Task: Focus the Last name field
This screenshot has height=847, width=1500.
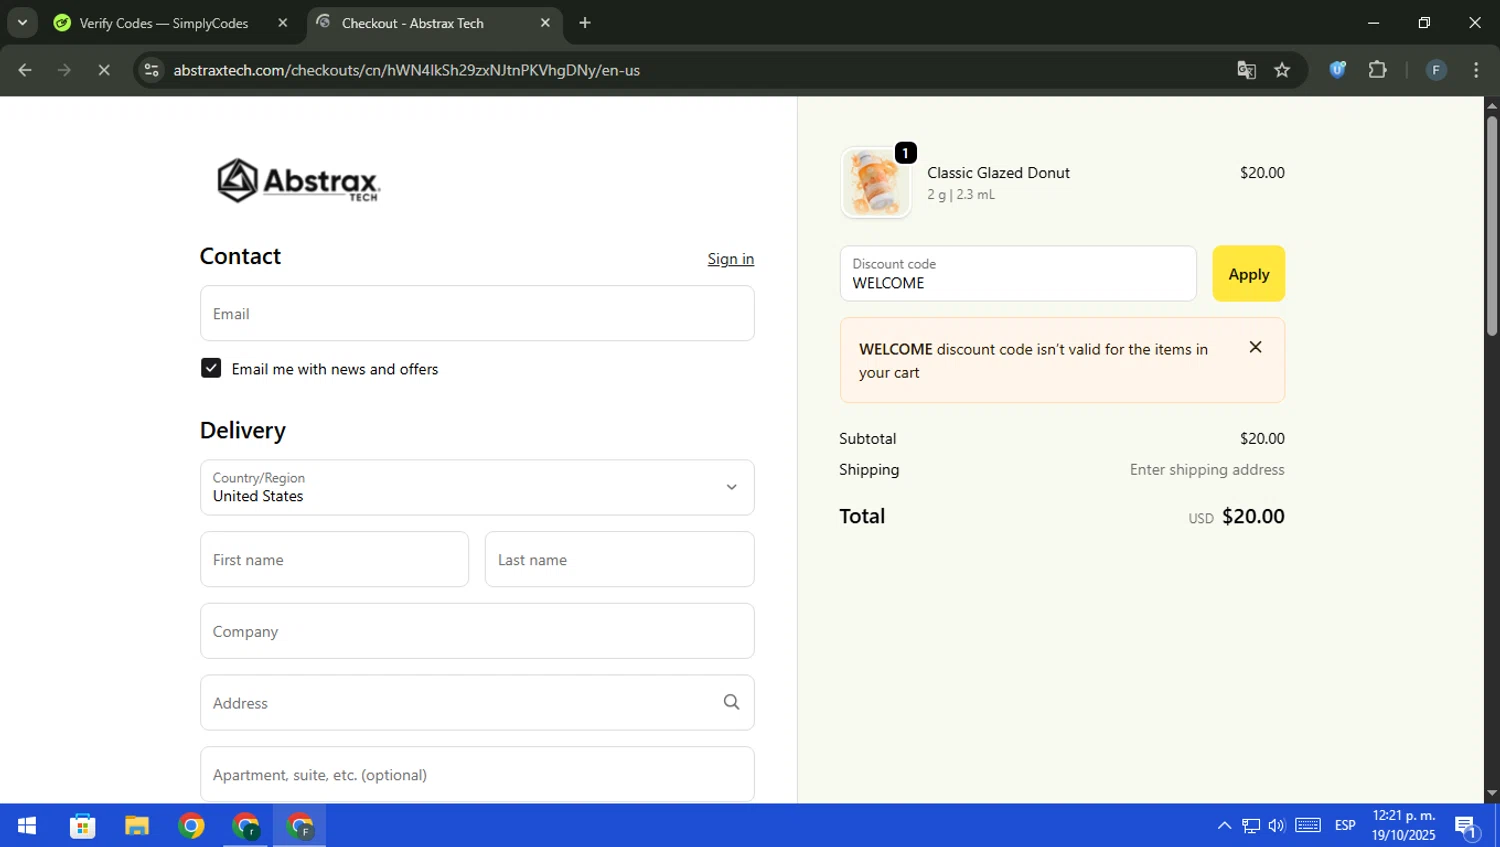Action: [x=620, y=559]
